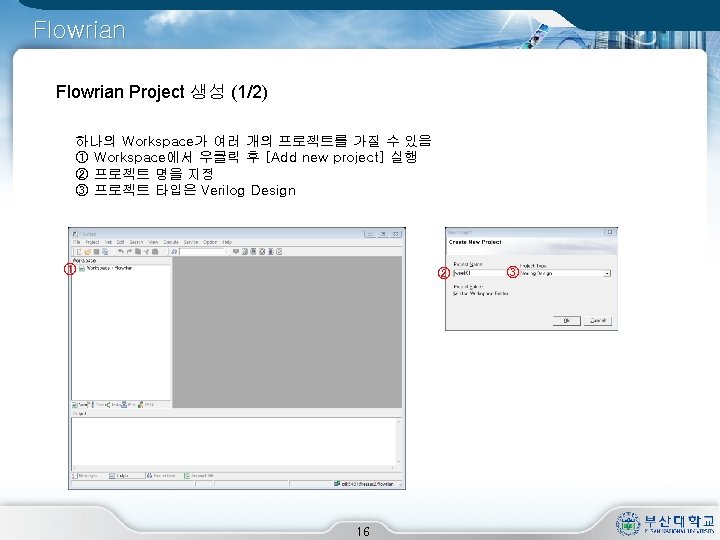Select the Workspace - Flowrian tree item
Viewport: 720px width, 540px height.
(109, 268)
